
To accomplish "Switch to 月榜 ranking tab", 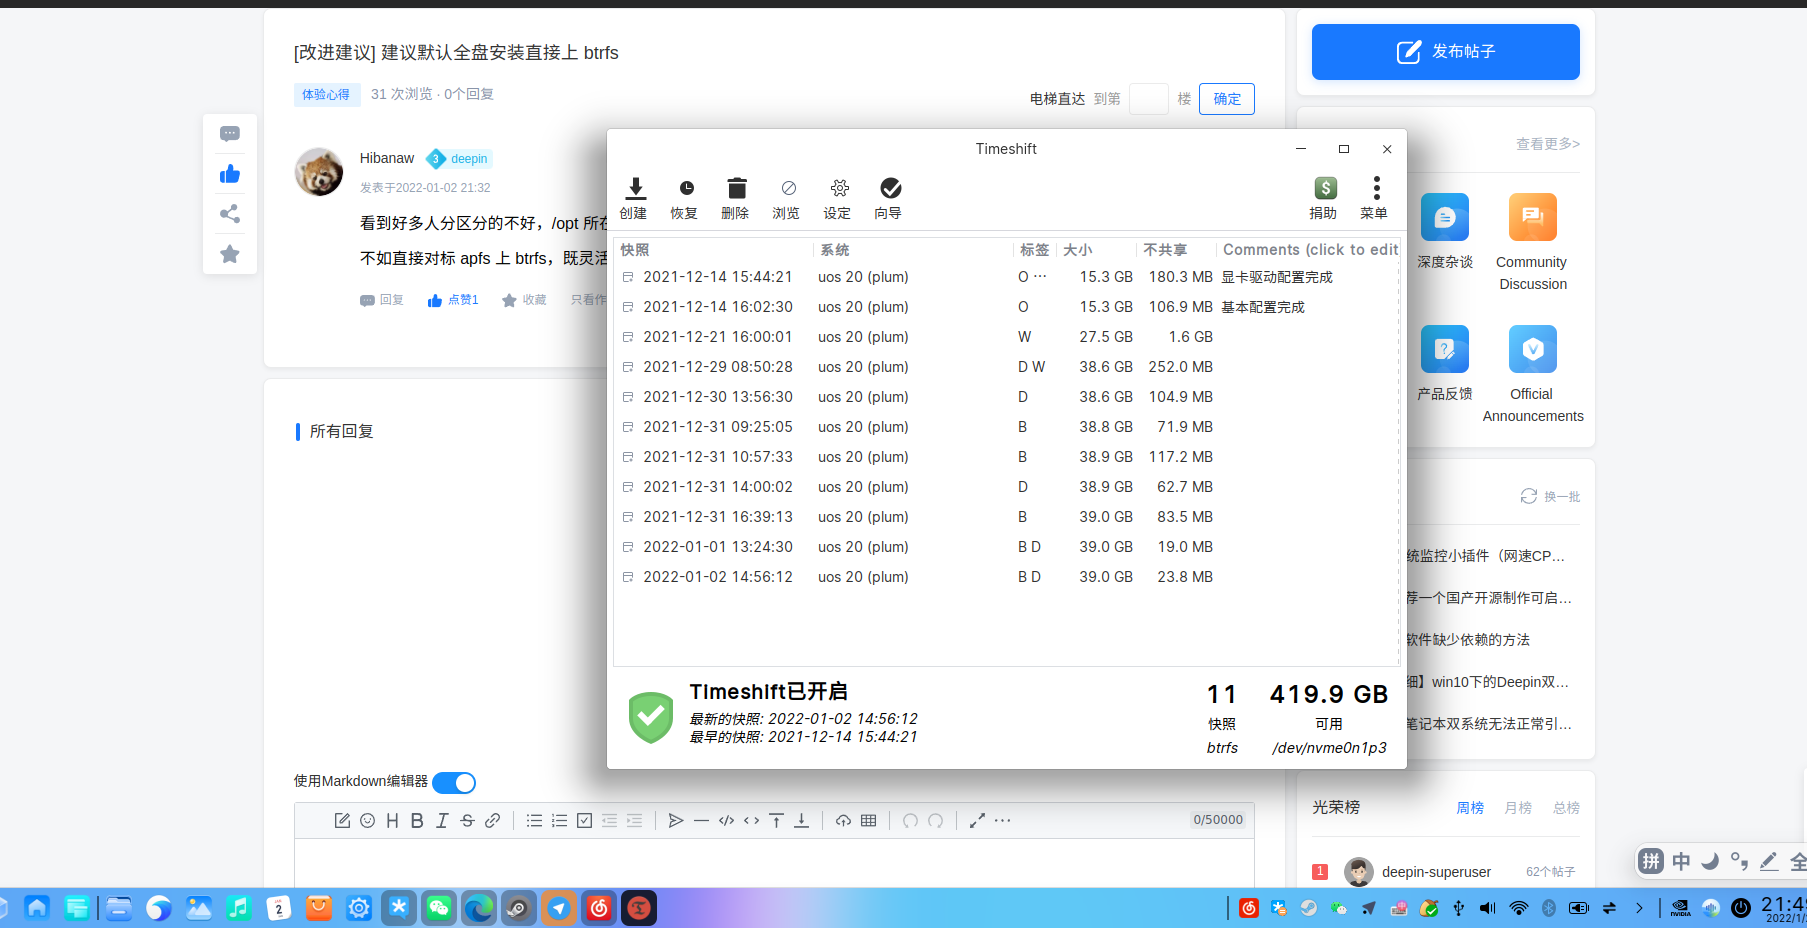I will [x=1518, y=808].
